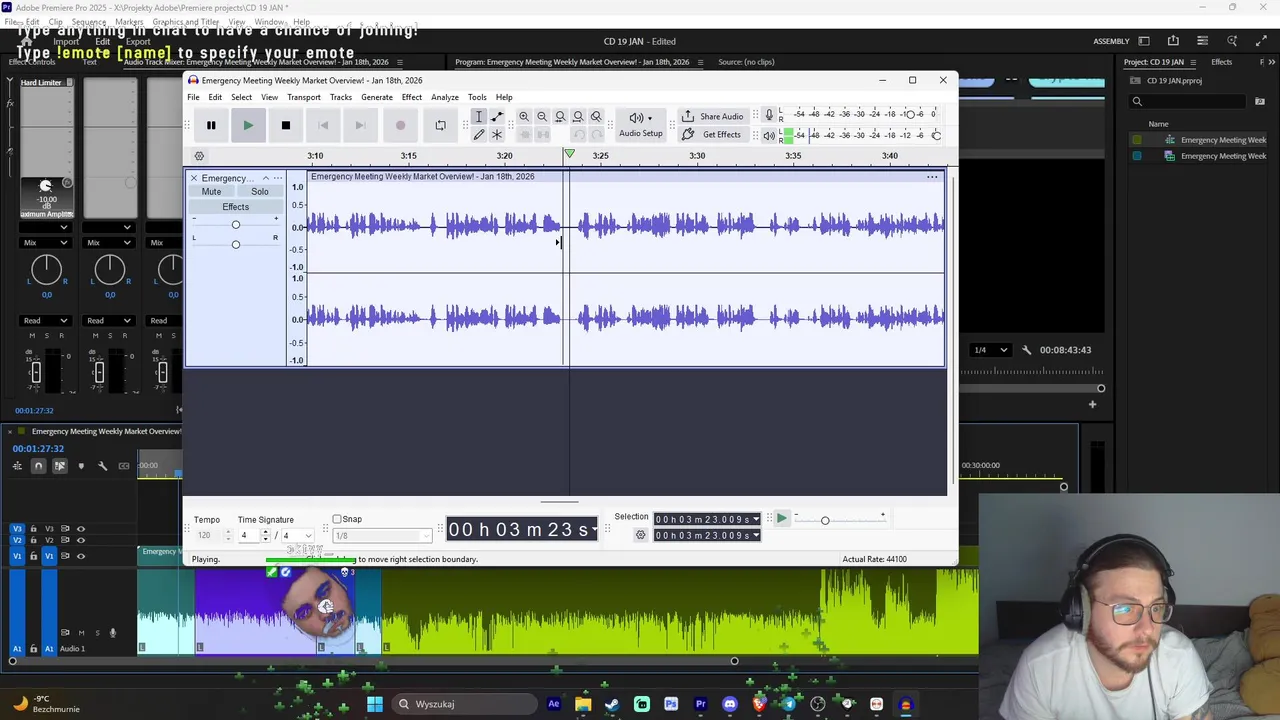
Task: Click Fit Project to Width zoom icon
Action: click(578, 117)
